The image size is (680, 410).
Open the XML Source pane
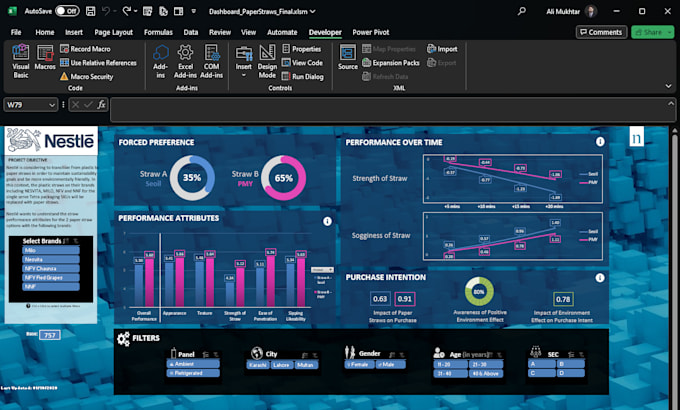[x=348, y=57]
